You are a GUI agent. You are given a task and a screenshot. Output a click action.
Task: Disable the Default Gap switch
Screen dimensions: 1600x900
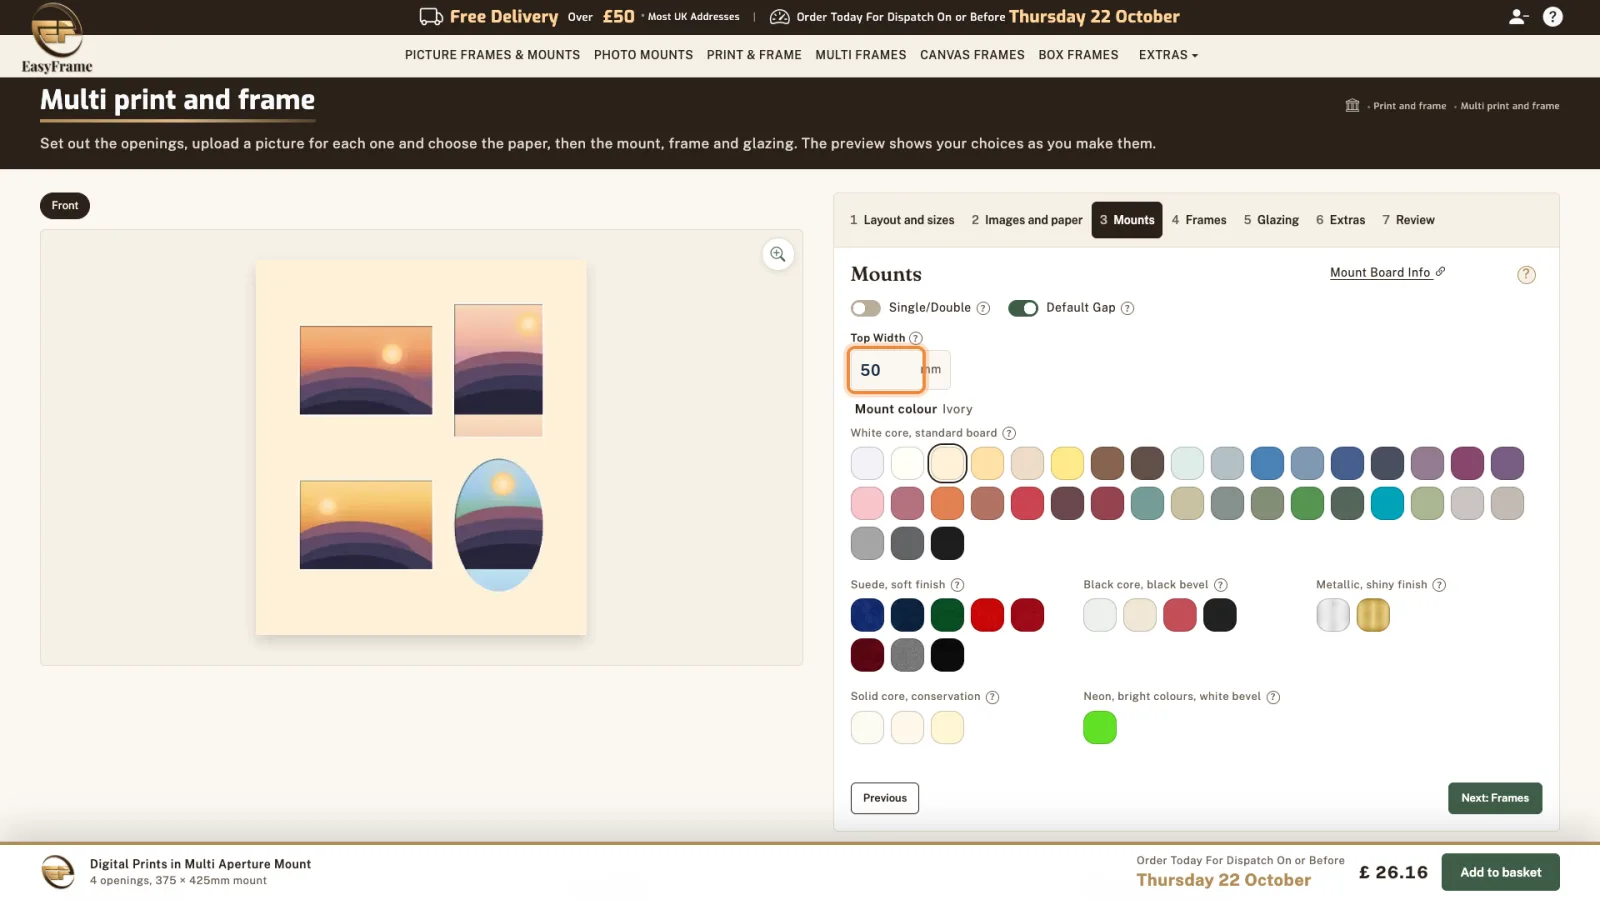[x=1023, y=308]
